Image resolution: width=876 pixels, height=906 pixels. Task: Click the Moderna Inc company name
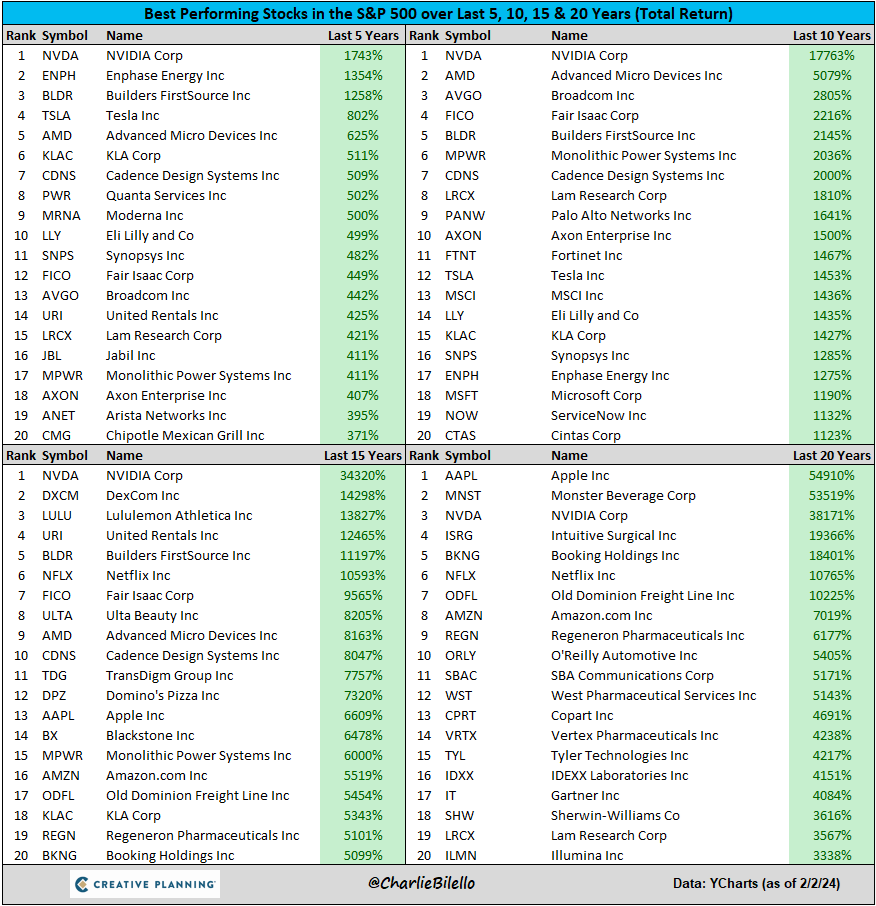[145, 216]
